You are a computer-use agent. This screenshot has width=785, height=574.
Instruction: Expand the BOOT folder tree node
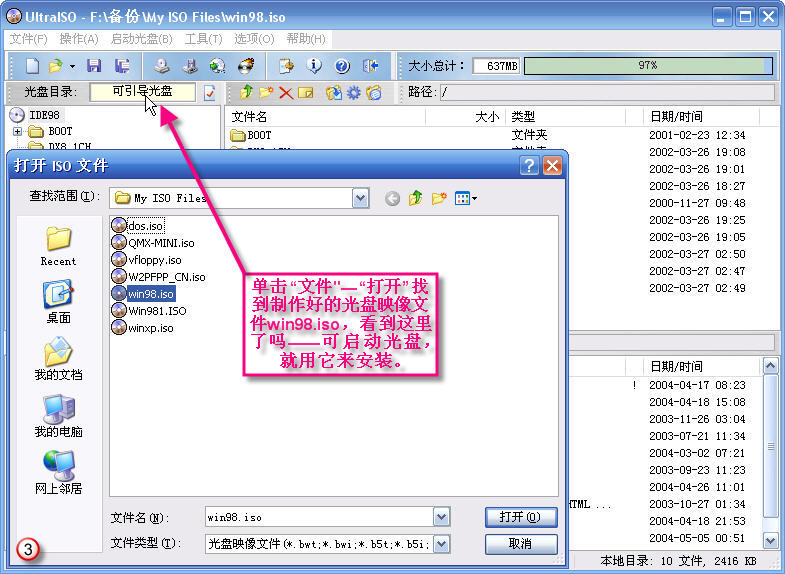(x=18, y=131)
